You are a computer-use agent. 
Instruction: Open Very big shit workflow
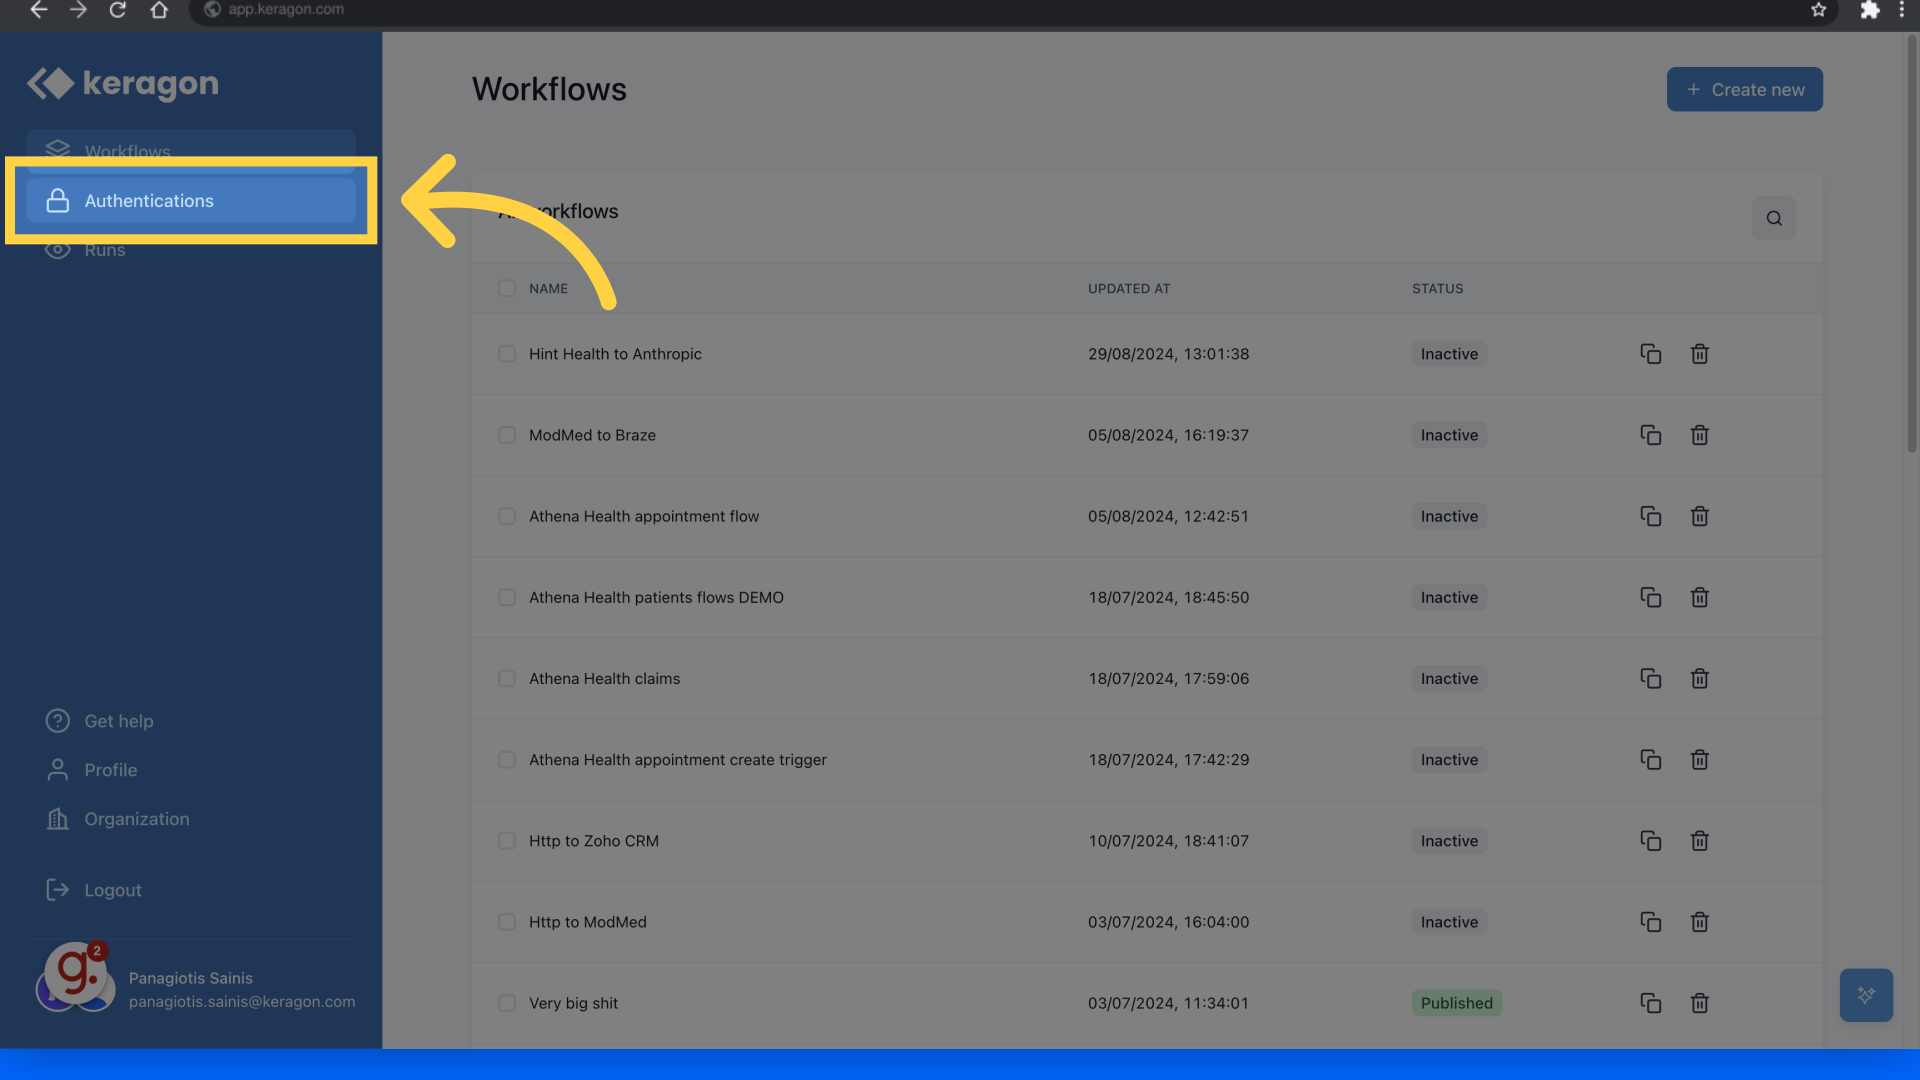tap(573, 1003)
